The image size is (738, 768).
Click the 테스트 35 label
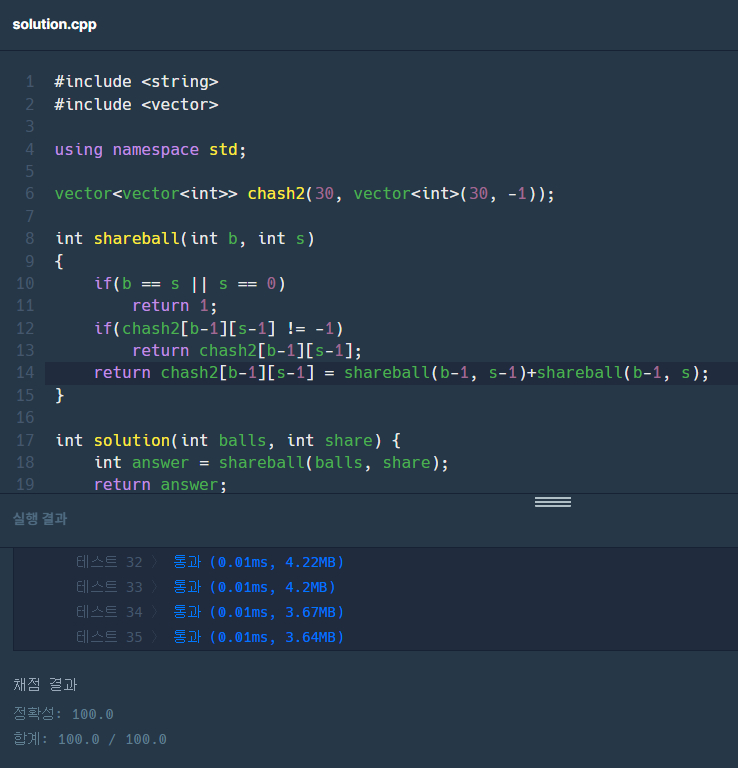tap(109, 637)
